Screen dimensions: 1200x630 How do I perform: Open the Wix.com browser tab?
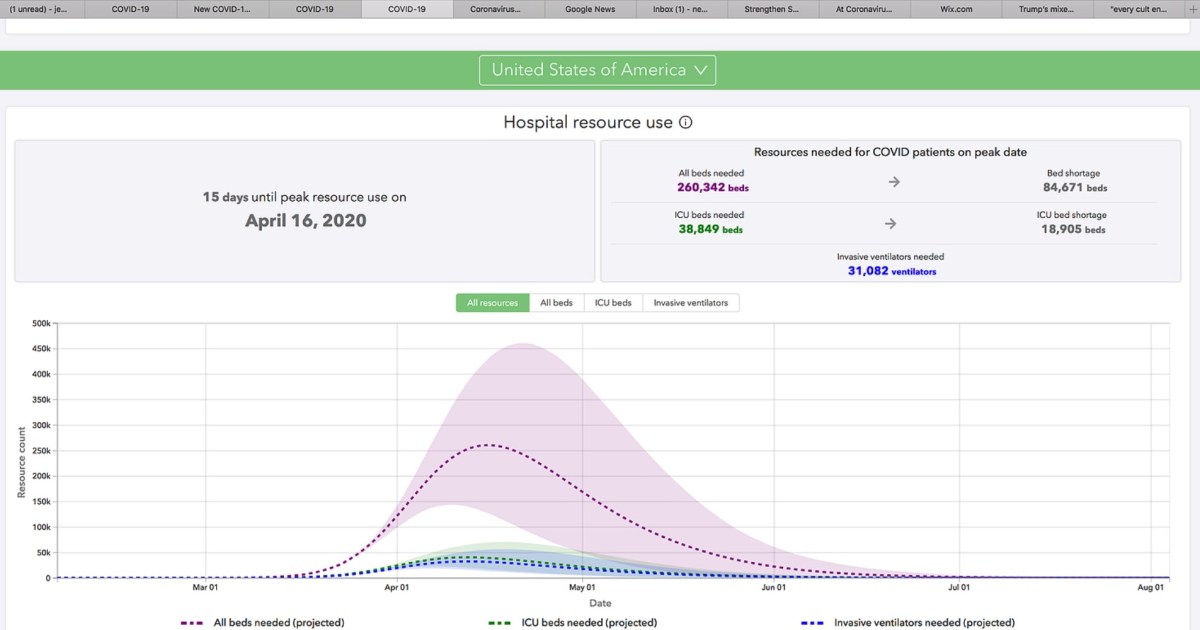click(956, 9)
